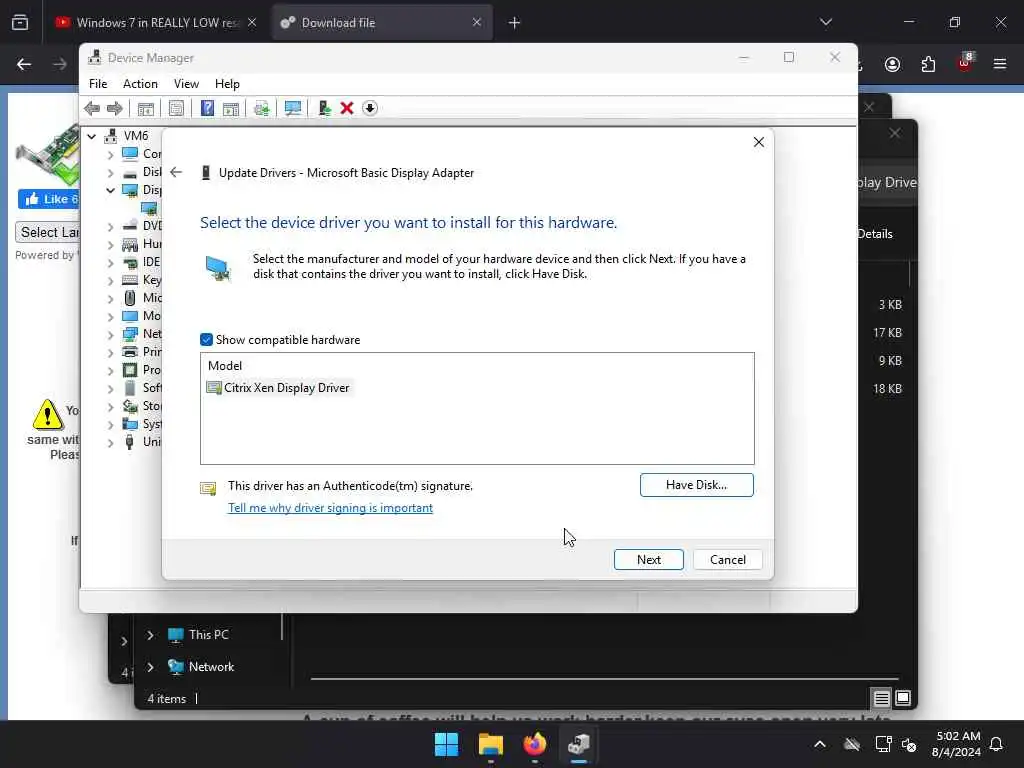Screen dimensions: 1024x768
Task: Open the Firefox hamburger menu
Action: [x=1000, y=64]
